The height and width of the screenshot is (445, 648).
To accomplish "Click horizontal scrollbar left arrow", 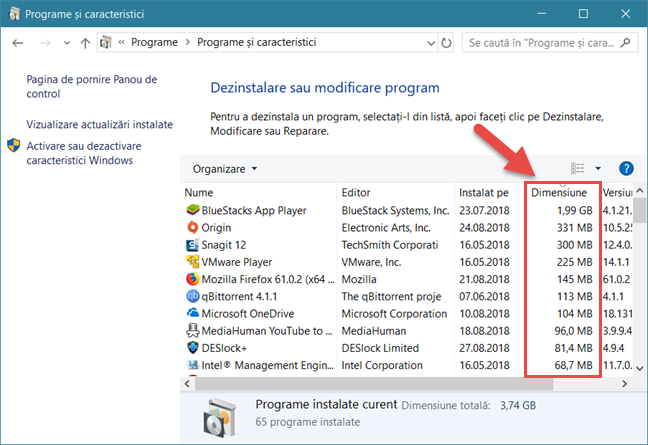I will coord(187,384).
